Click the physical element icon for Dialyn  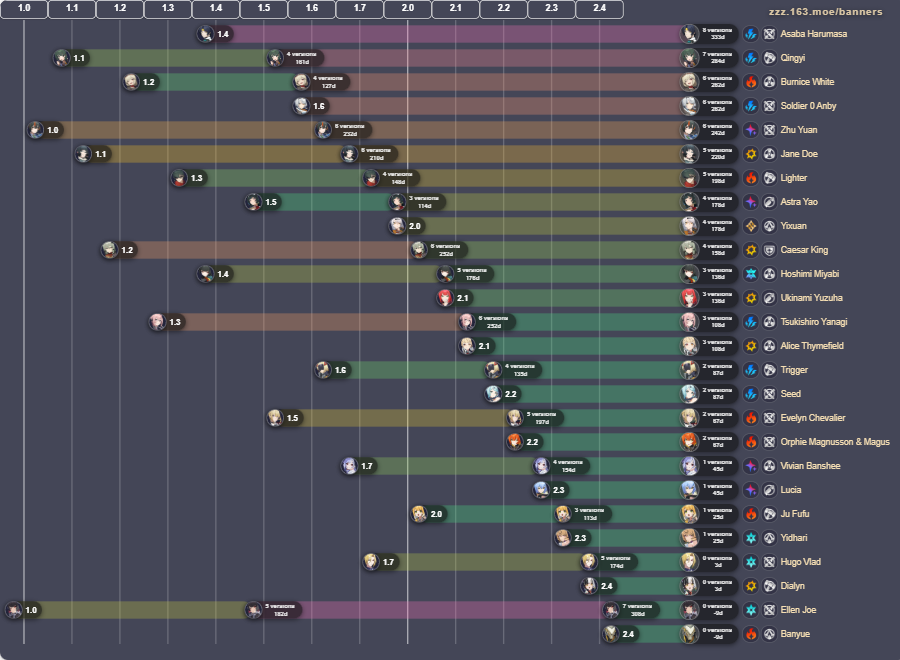coord(751,586)
